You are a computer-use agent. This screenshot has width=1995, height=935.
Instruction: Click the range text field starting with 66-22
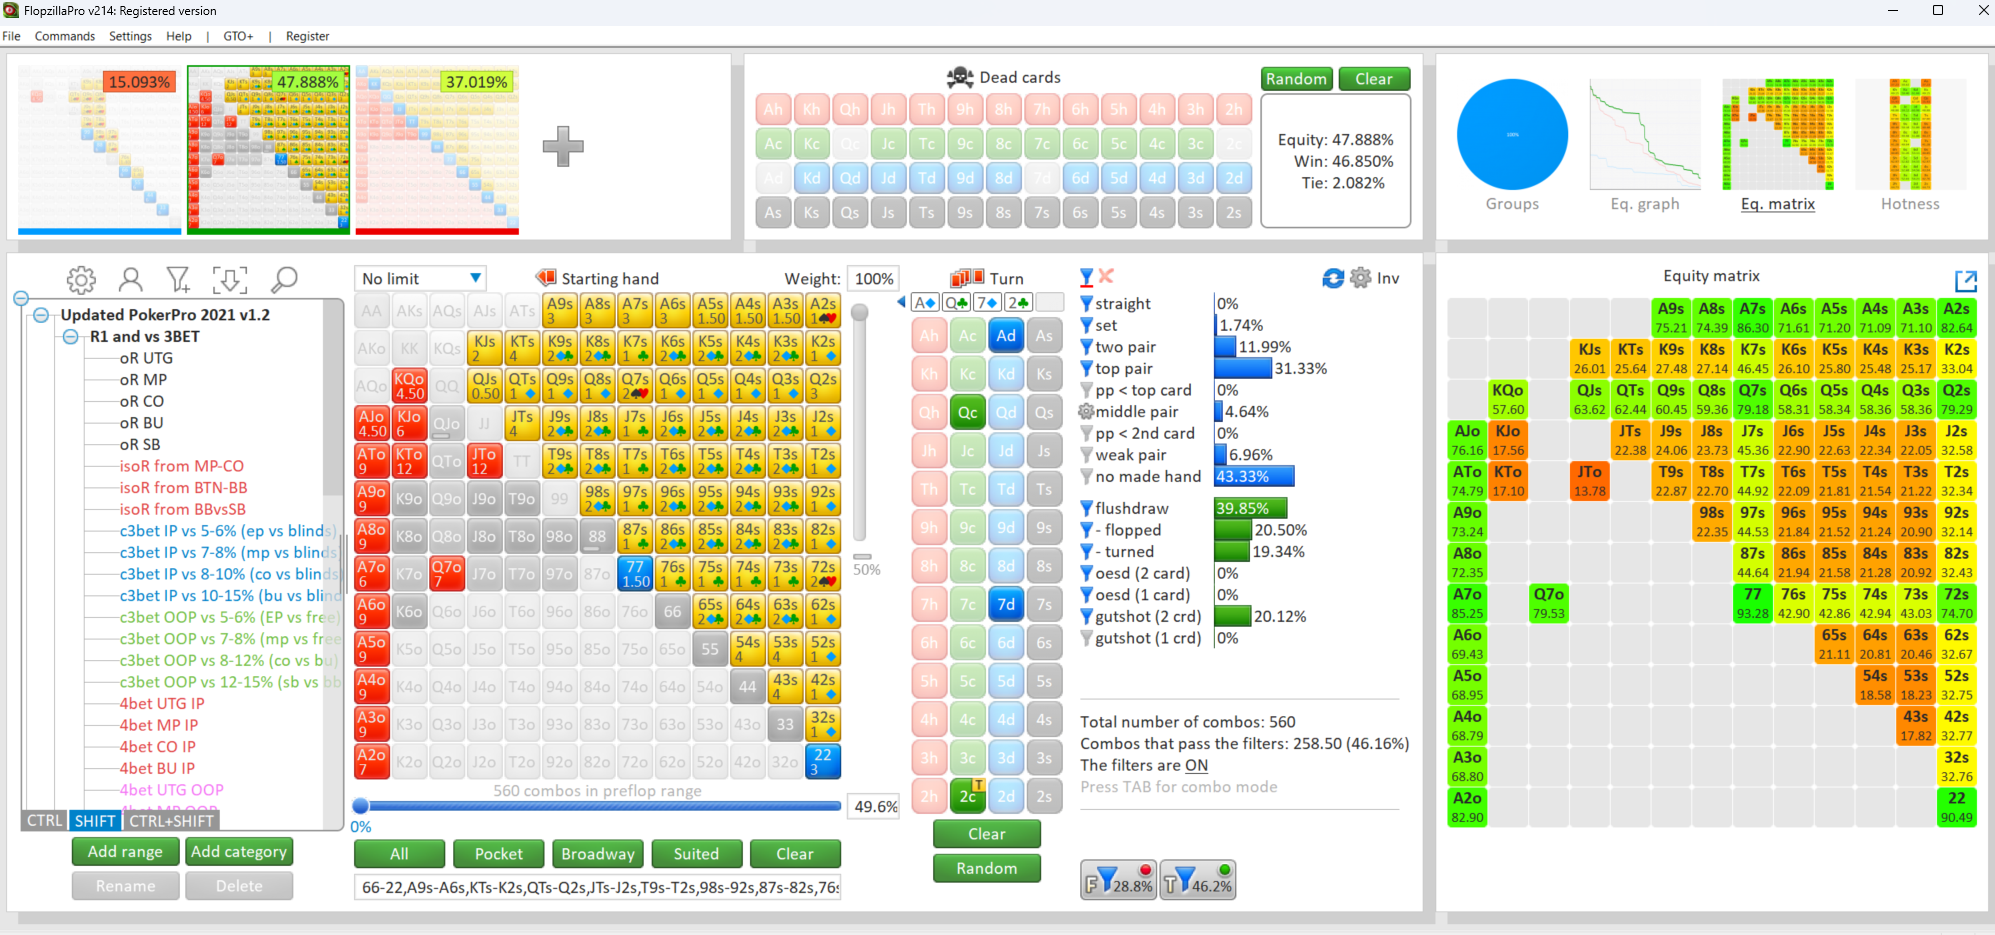(x=598, y=887)
